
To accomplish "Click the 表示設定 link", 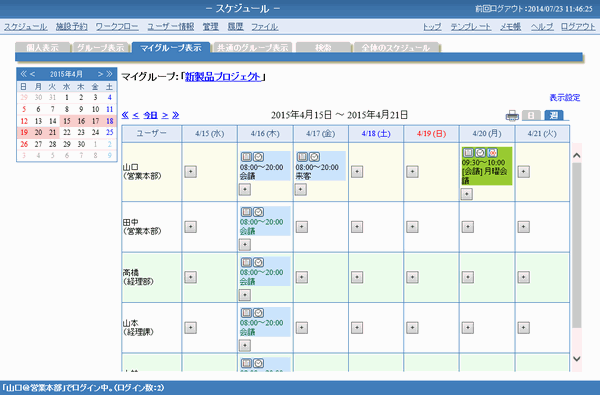I will pyautogui.click(x=565, y=98).
